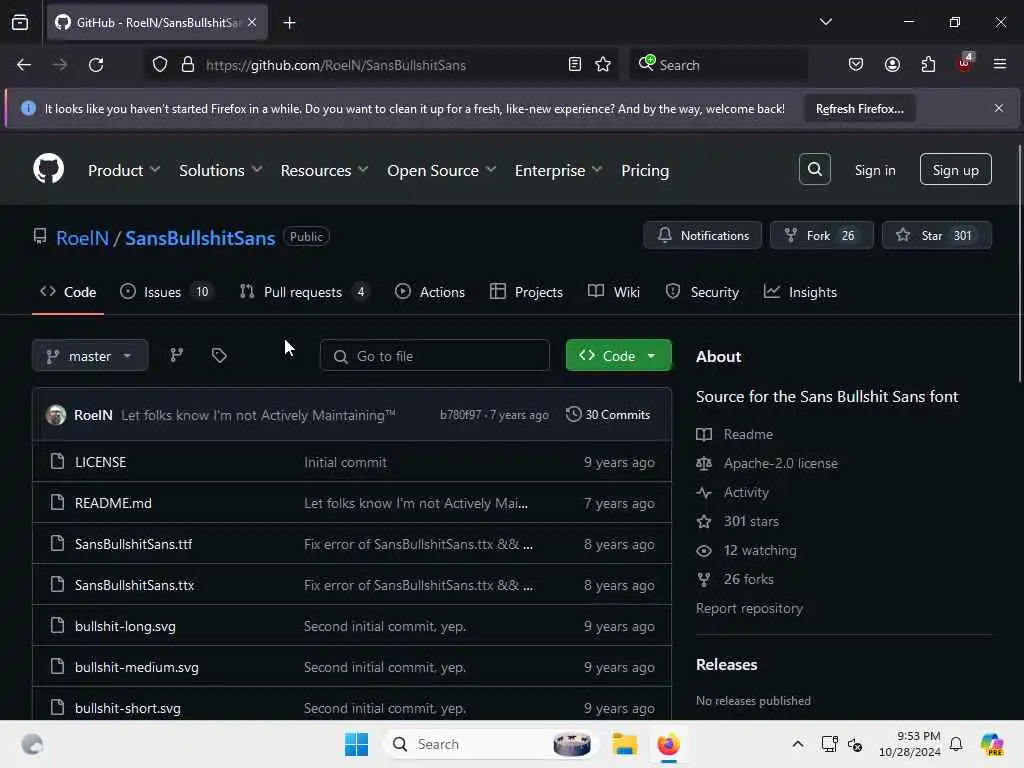Expand the Enterprise navigation menu
Screen dimensions: 1024x768
pyautogui.click(x=558, y=170)
